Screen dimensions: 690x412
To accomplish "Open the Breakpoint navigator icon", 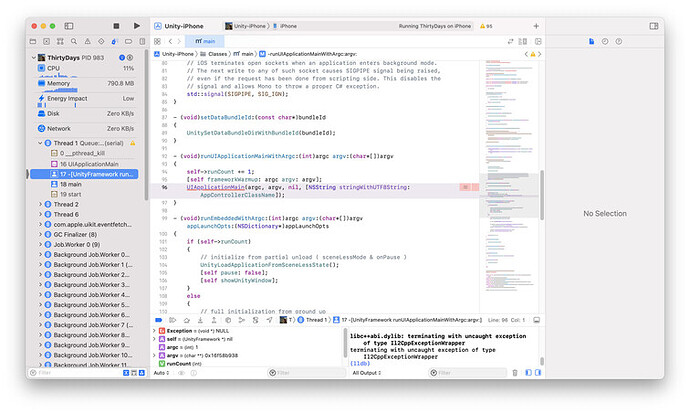I will click(x=128, y=41).
